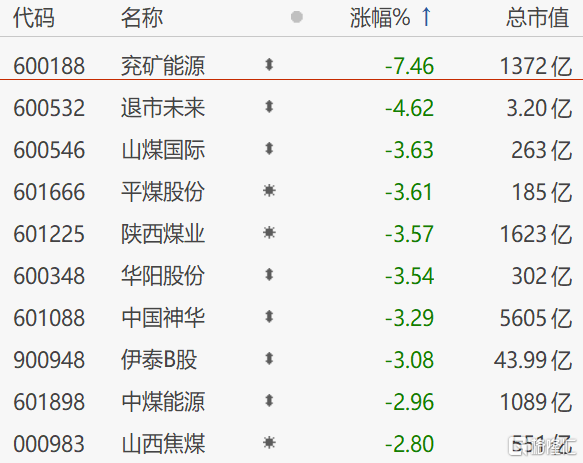583x463 pixels.
Task: Open the 中国神华 stock name
Action: pyautogui.click(x=163, y=318)
